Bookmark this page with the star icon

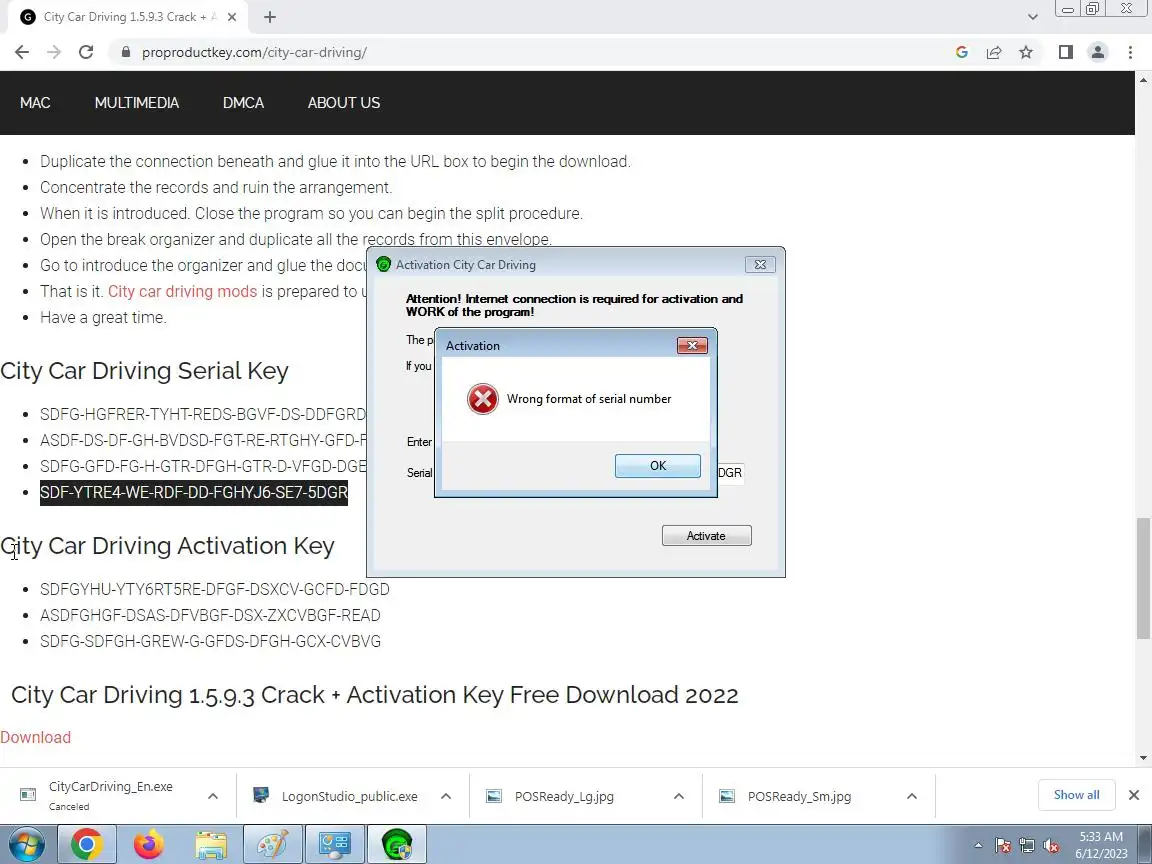tap(1026, 52)
